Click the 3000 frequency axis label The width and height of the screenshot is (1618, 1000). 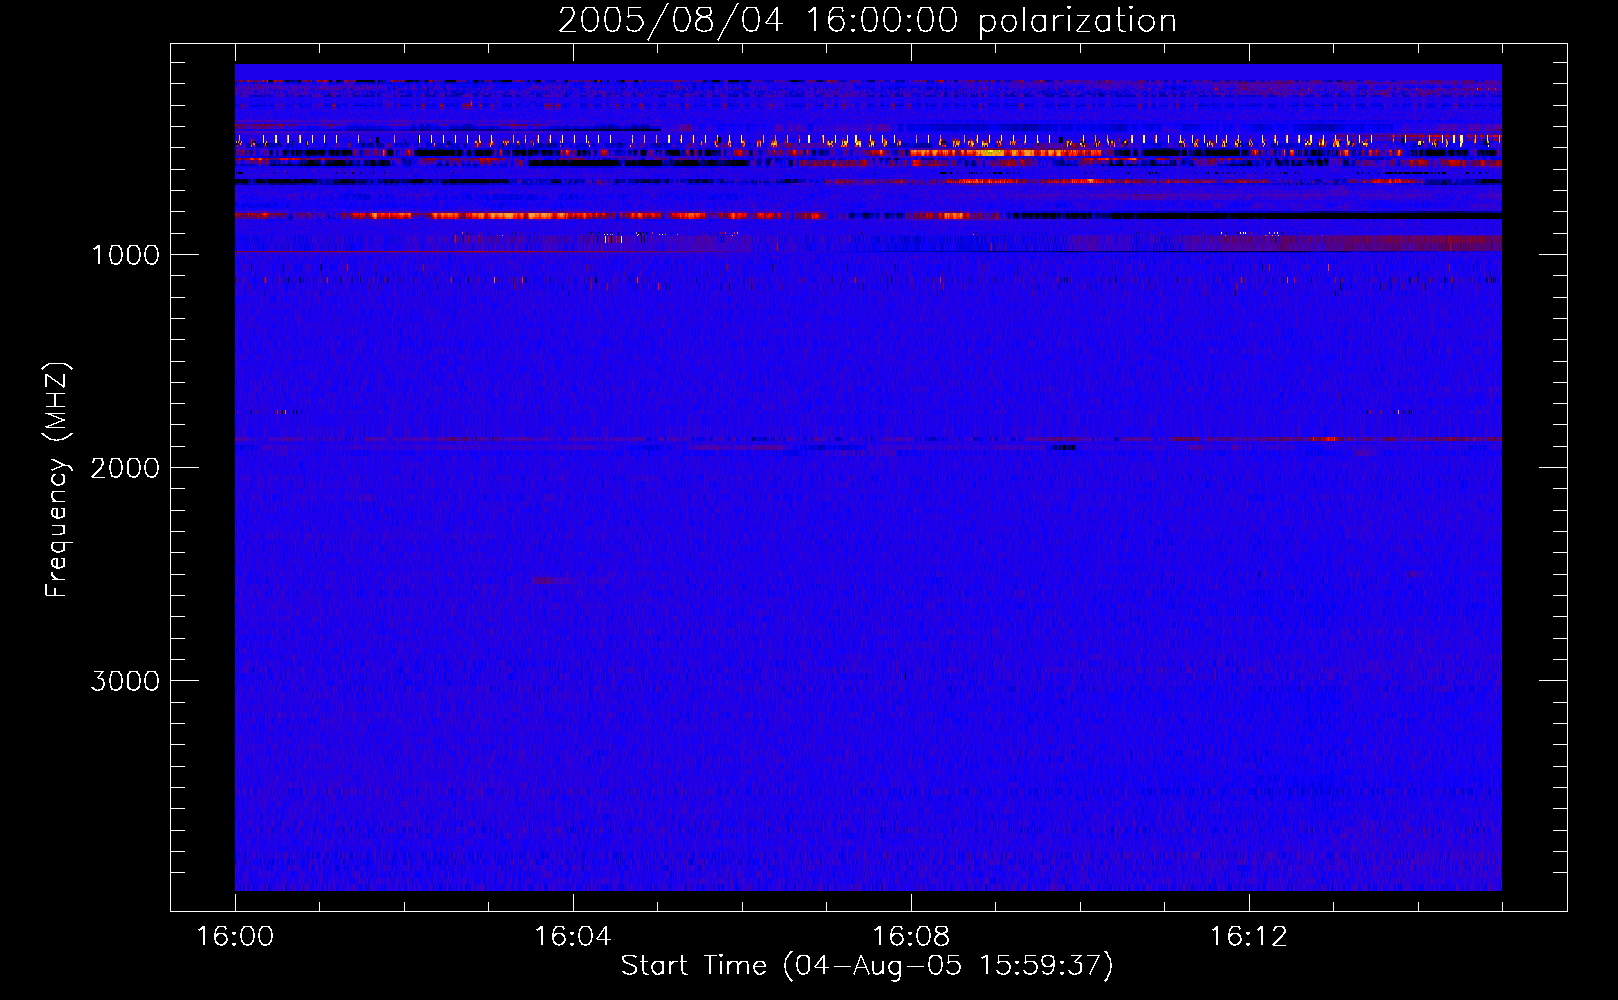pos(125,681)
